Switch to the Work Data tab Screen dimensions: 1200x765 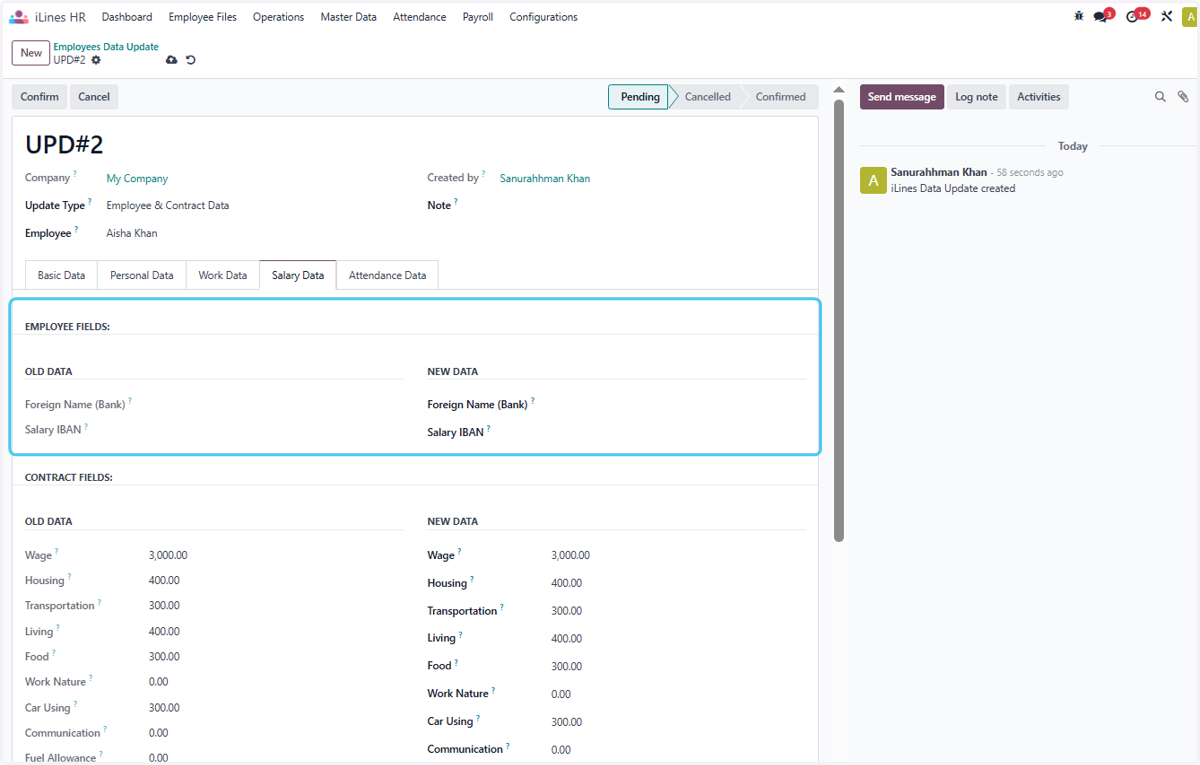[223, 275]
